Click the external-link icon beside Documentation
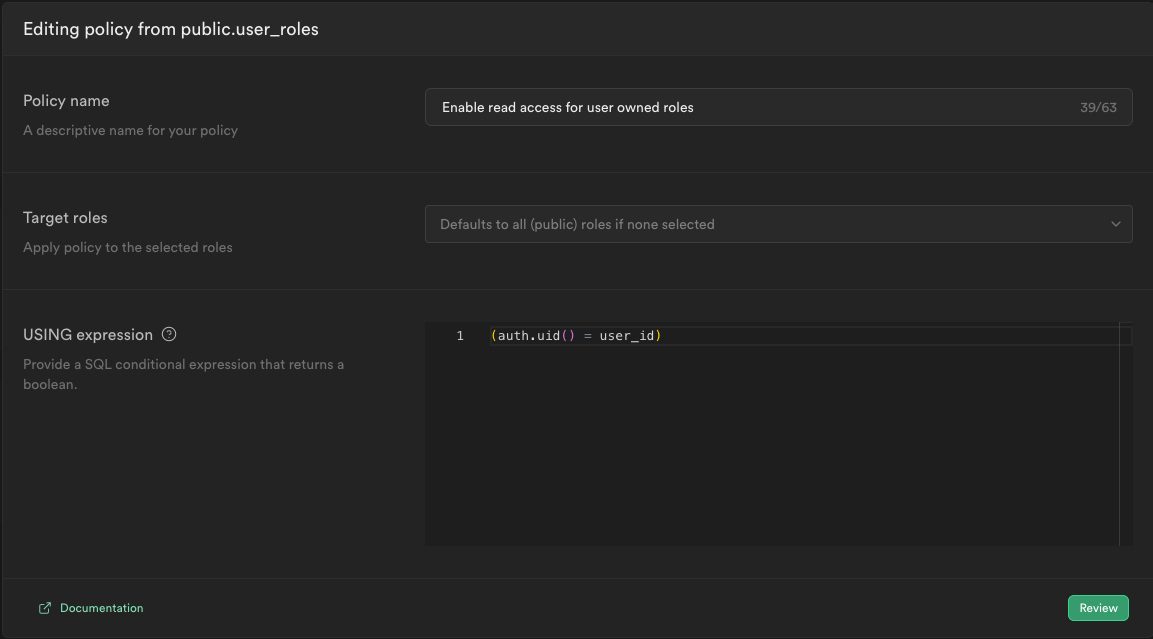 [x=45, y=608]
